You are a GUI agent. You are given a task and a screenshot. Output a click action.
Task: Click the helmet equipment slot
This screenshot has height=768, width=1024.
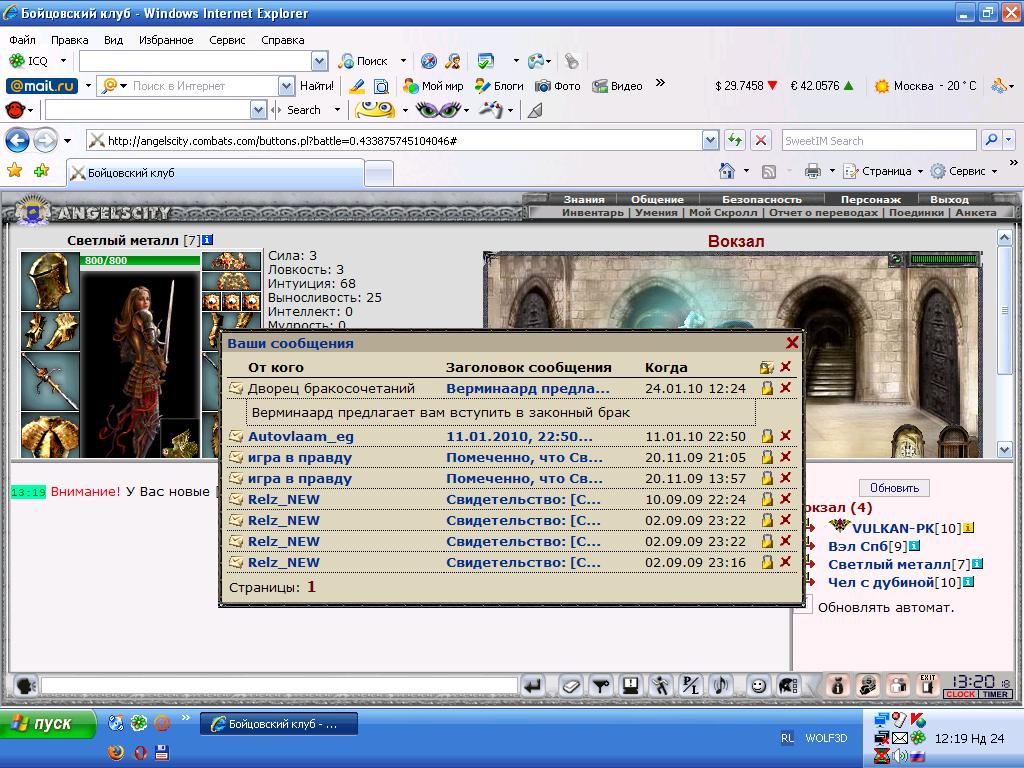coord(50,281)
